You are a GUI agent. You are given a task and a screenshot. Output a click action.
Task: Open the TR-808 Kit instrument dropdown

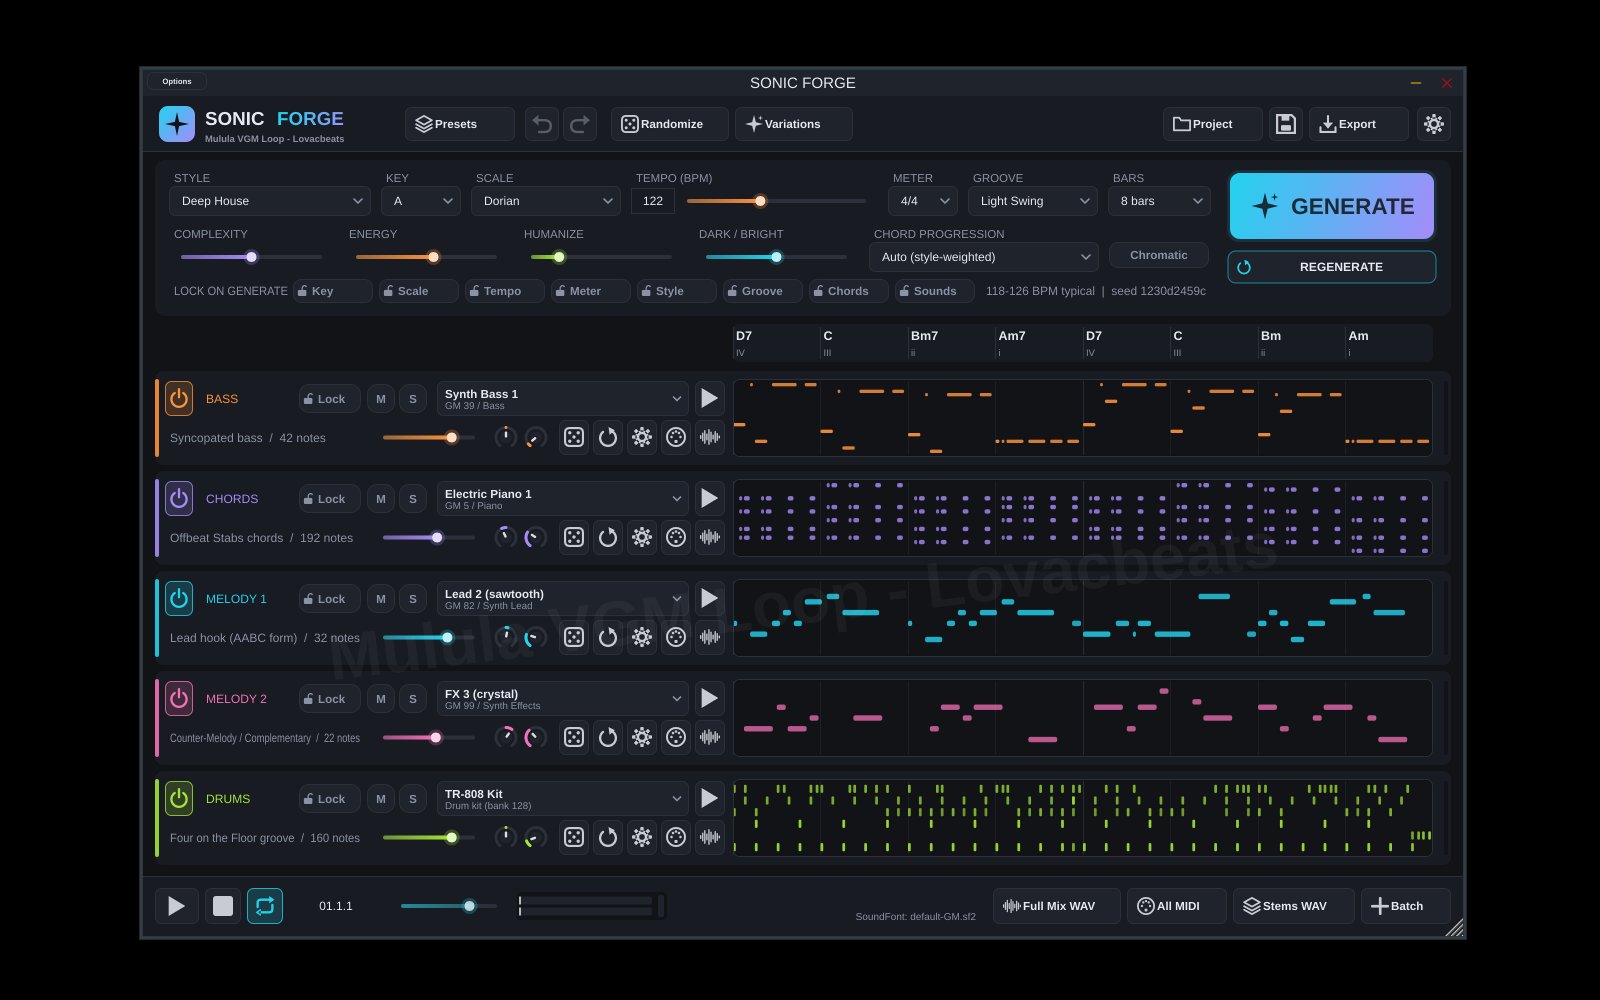(562, 798)
